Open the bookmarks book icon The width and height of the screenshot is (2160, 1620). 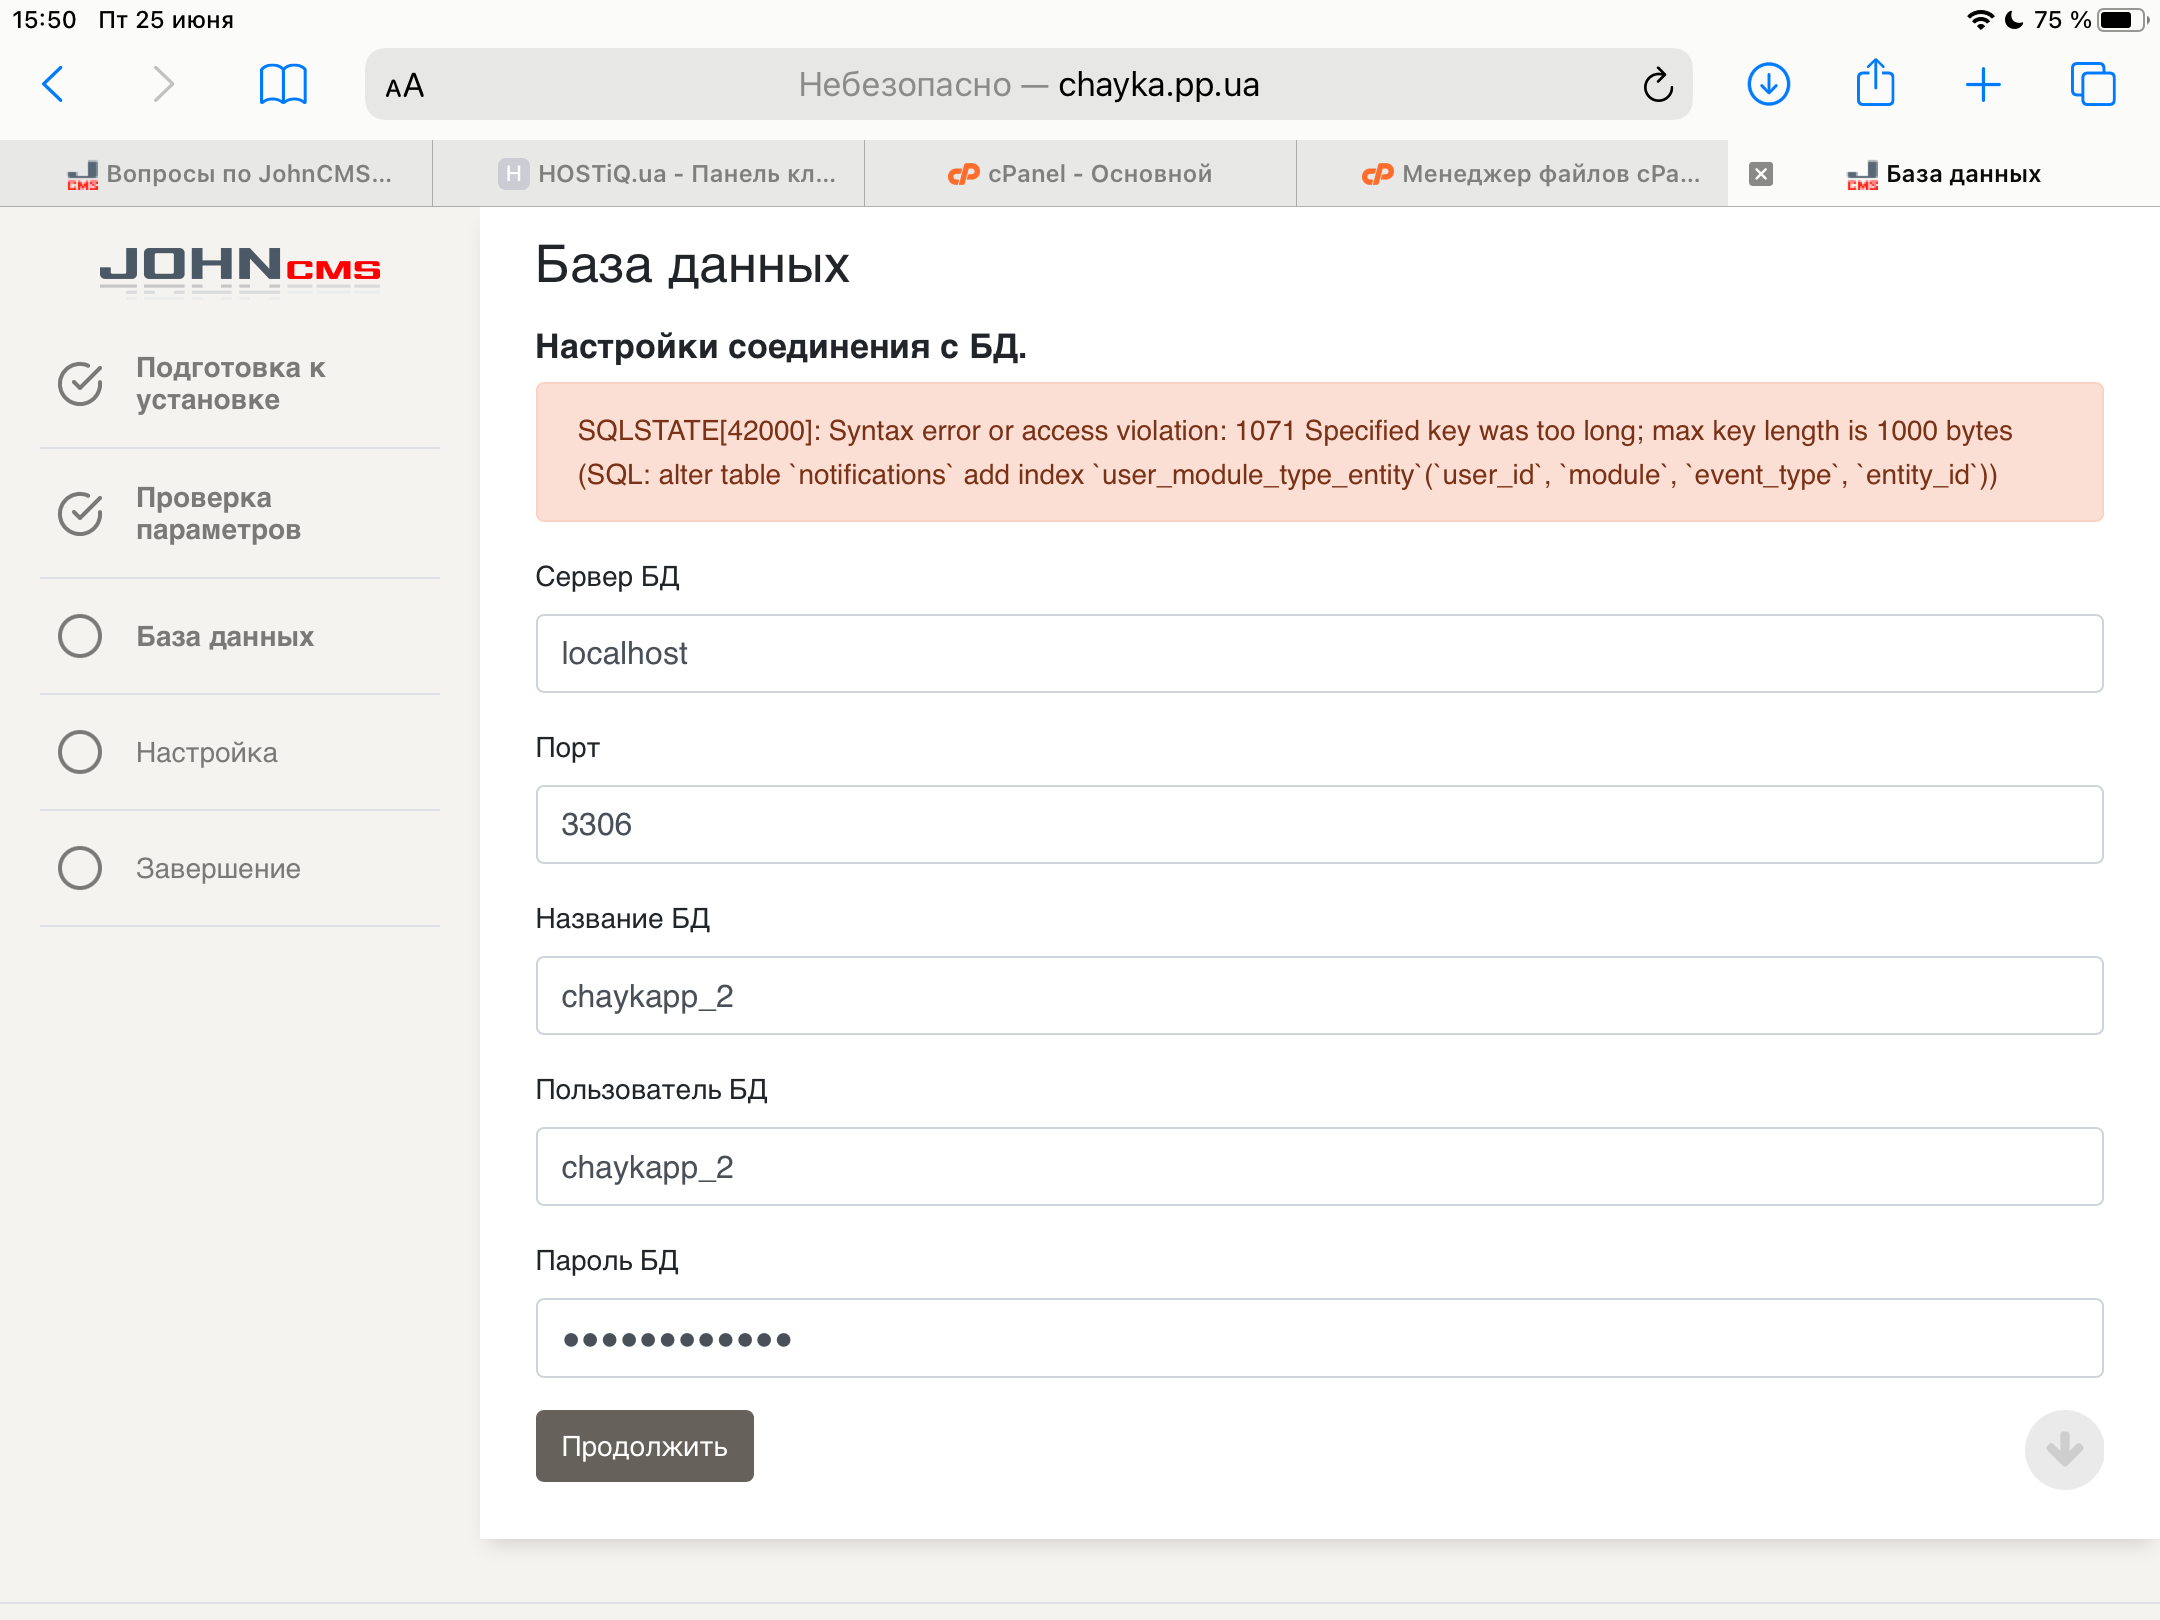pos(283,84)
